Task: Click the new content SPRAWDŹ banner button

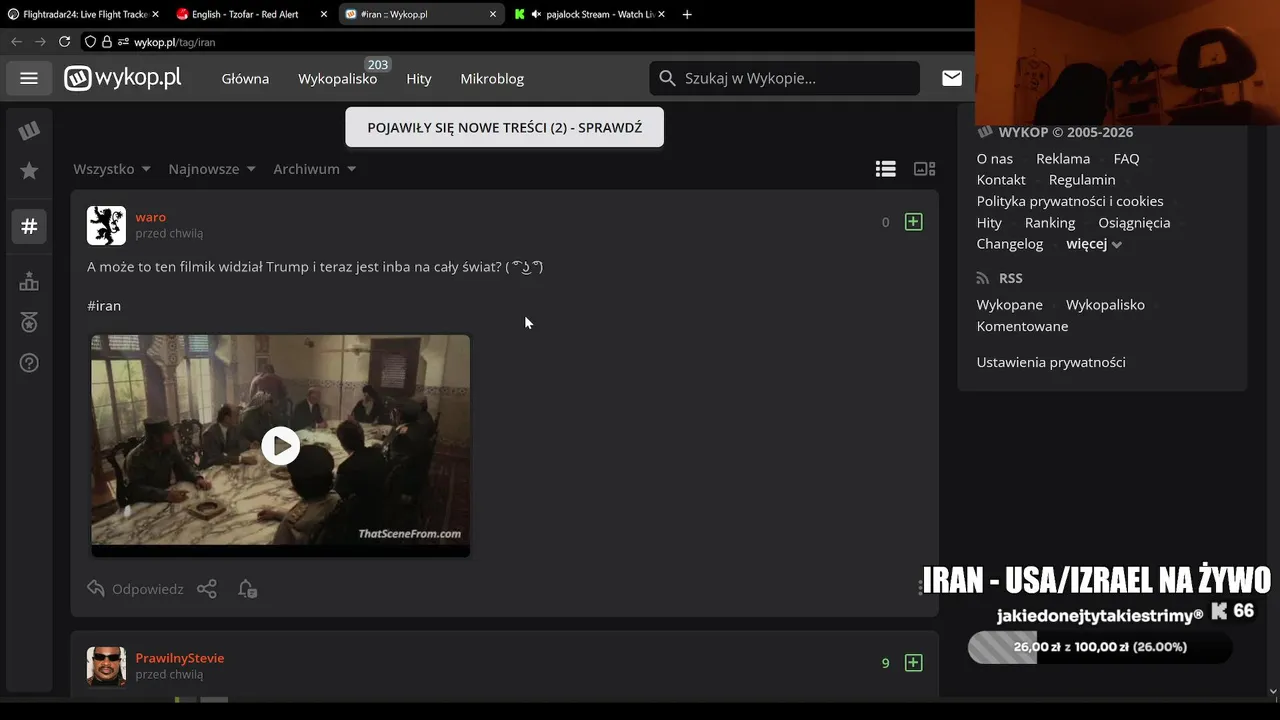Action: pyautogui.click(x=504, y=127)
